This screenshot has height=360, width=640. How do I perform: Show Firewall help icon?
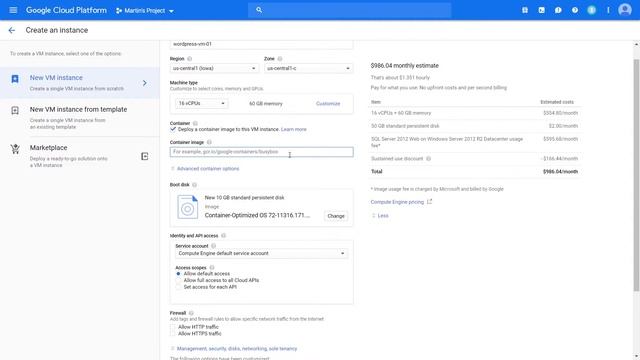[x=191, y=313]
